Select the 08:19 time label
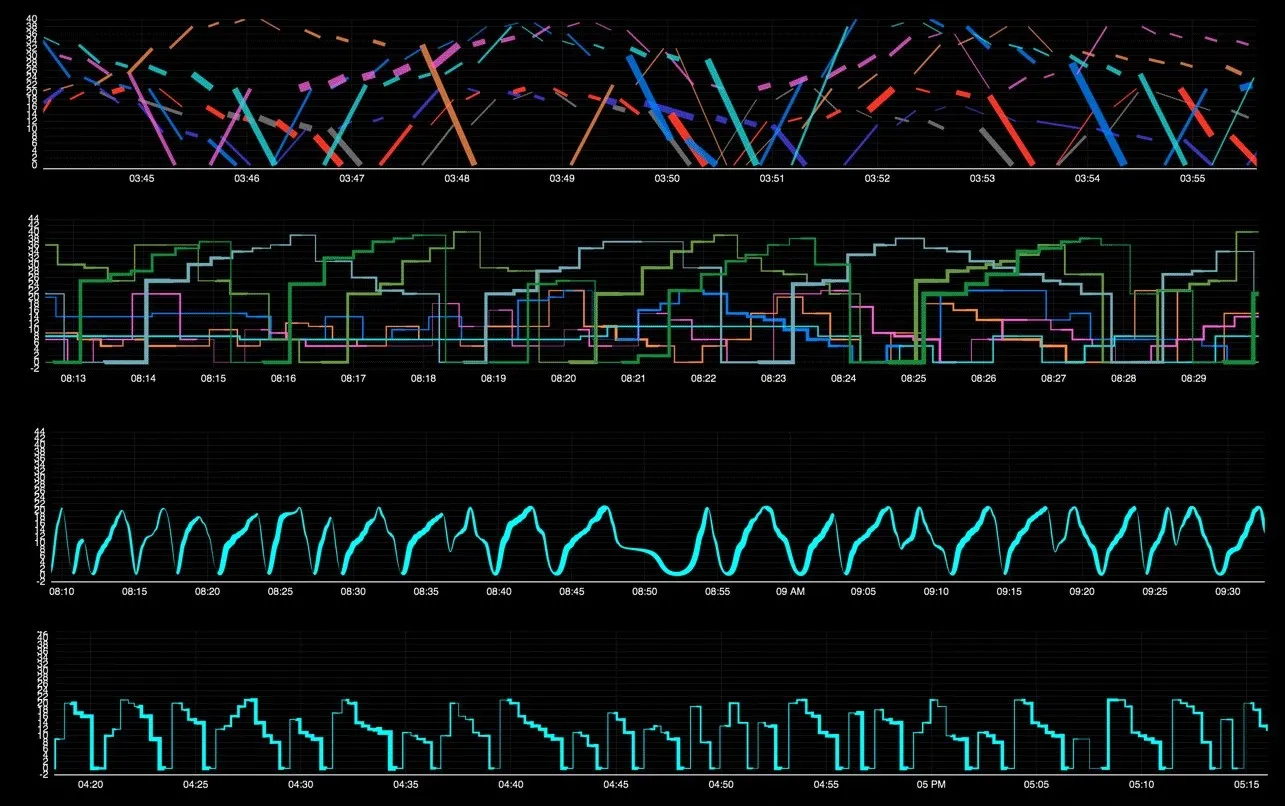Image resolution: width=1285 pixels, height=806 pixels. [x=494, y=379]
